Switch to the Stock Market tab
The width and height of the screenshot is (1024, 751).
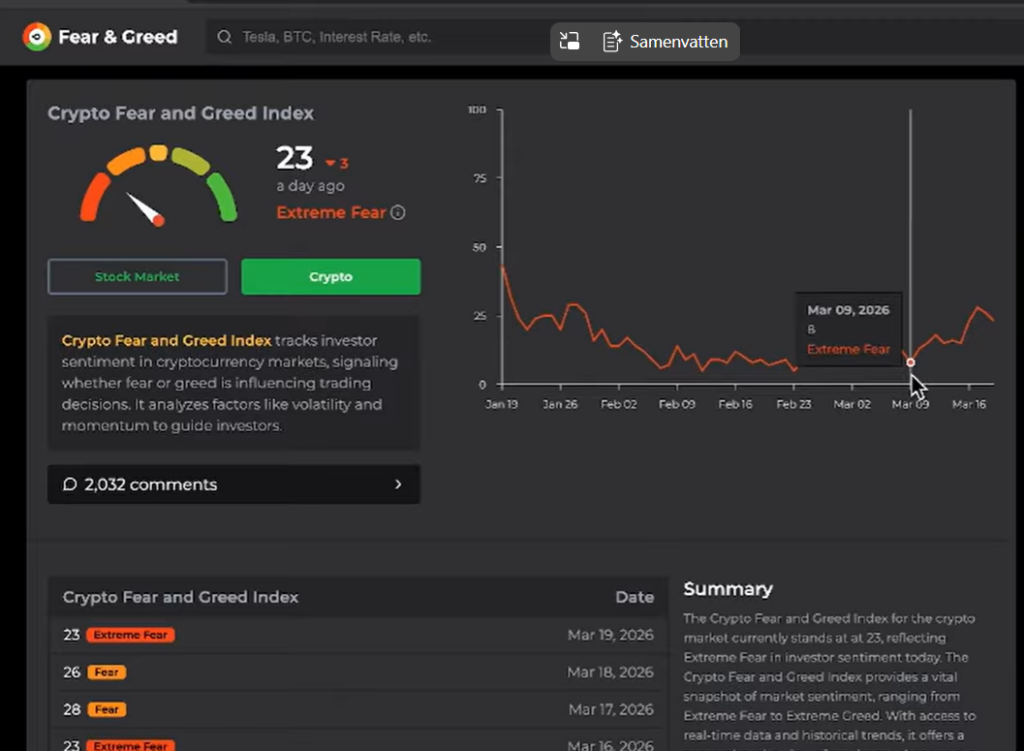(137, 276)
